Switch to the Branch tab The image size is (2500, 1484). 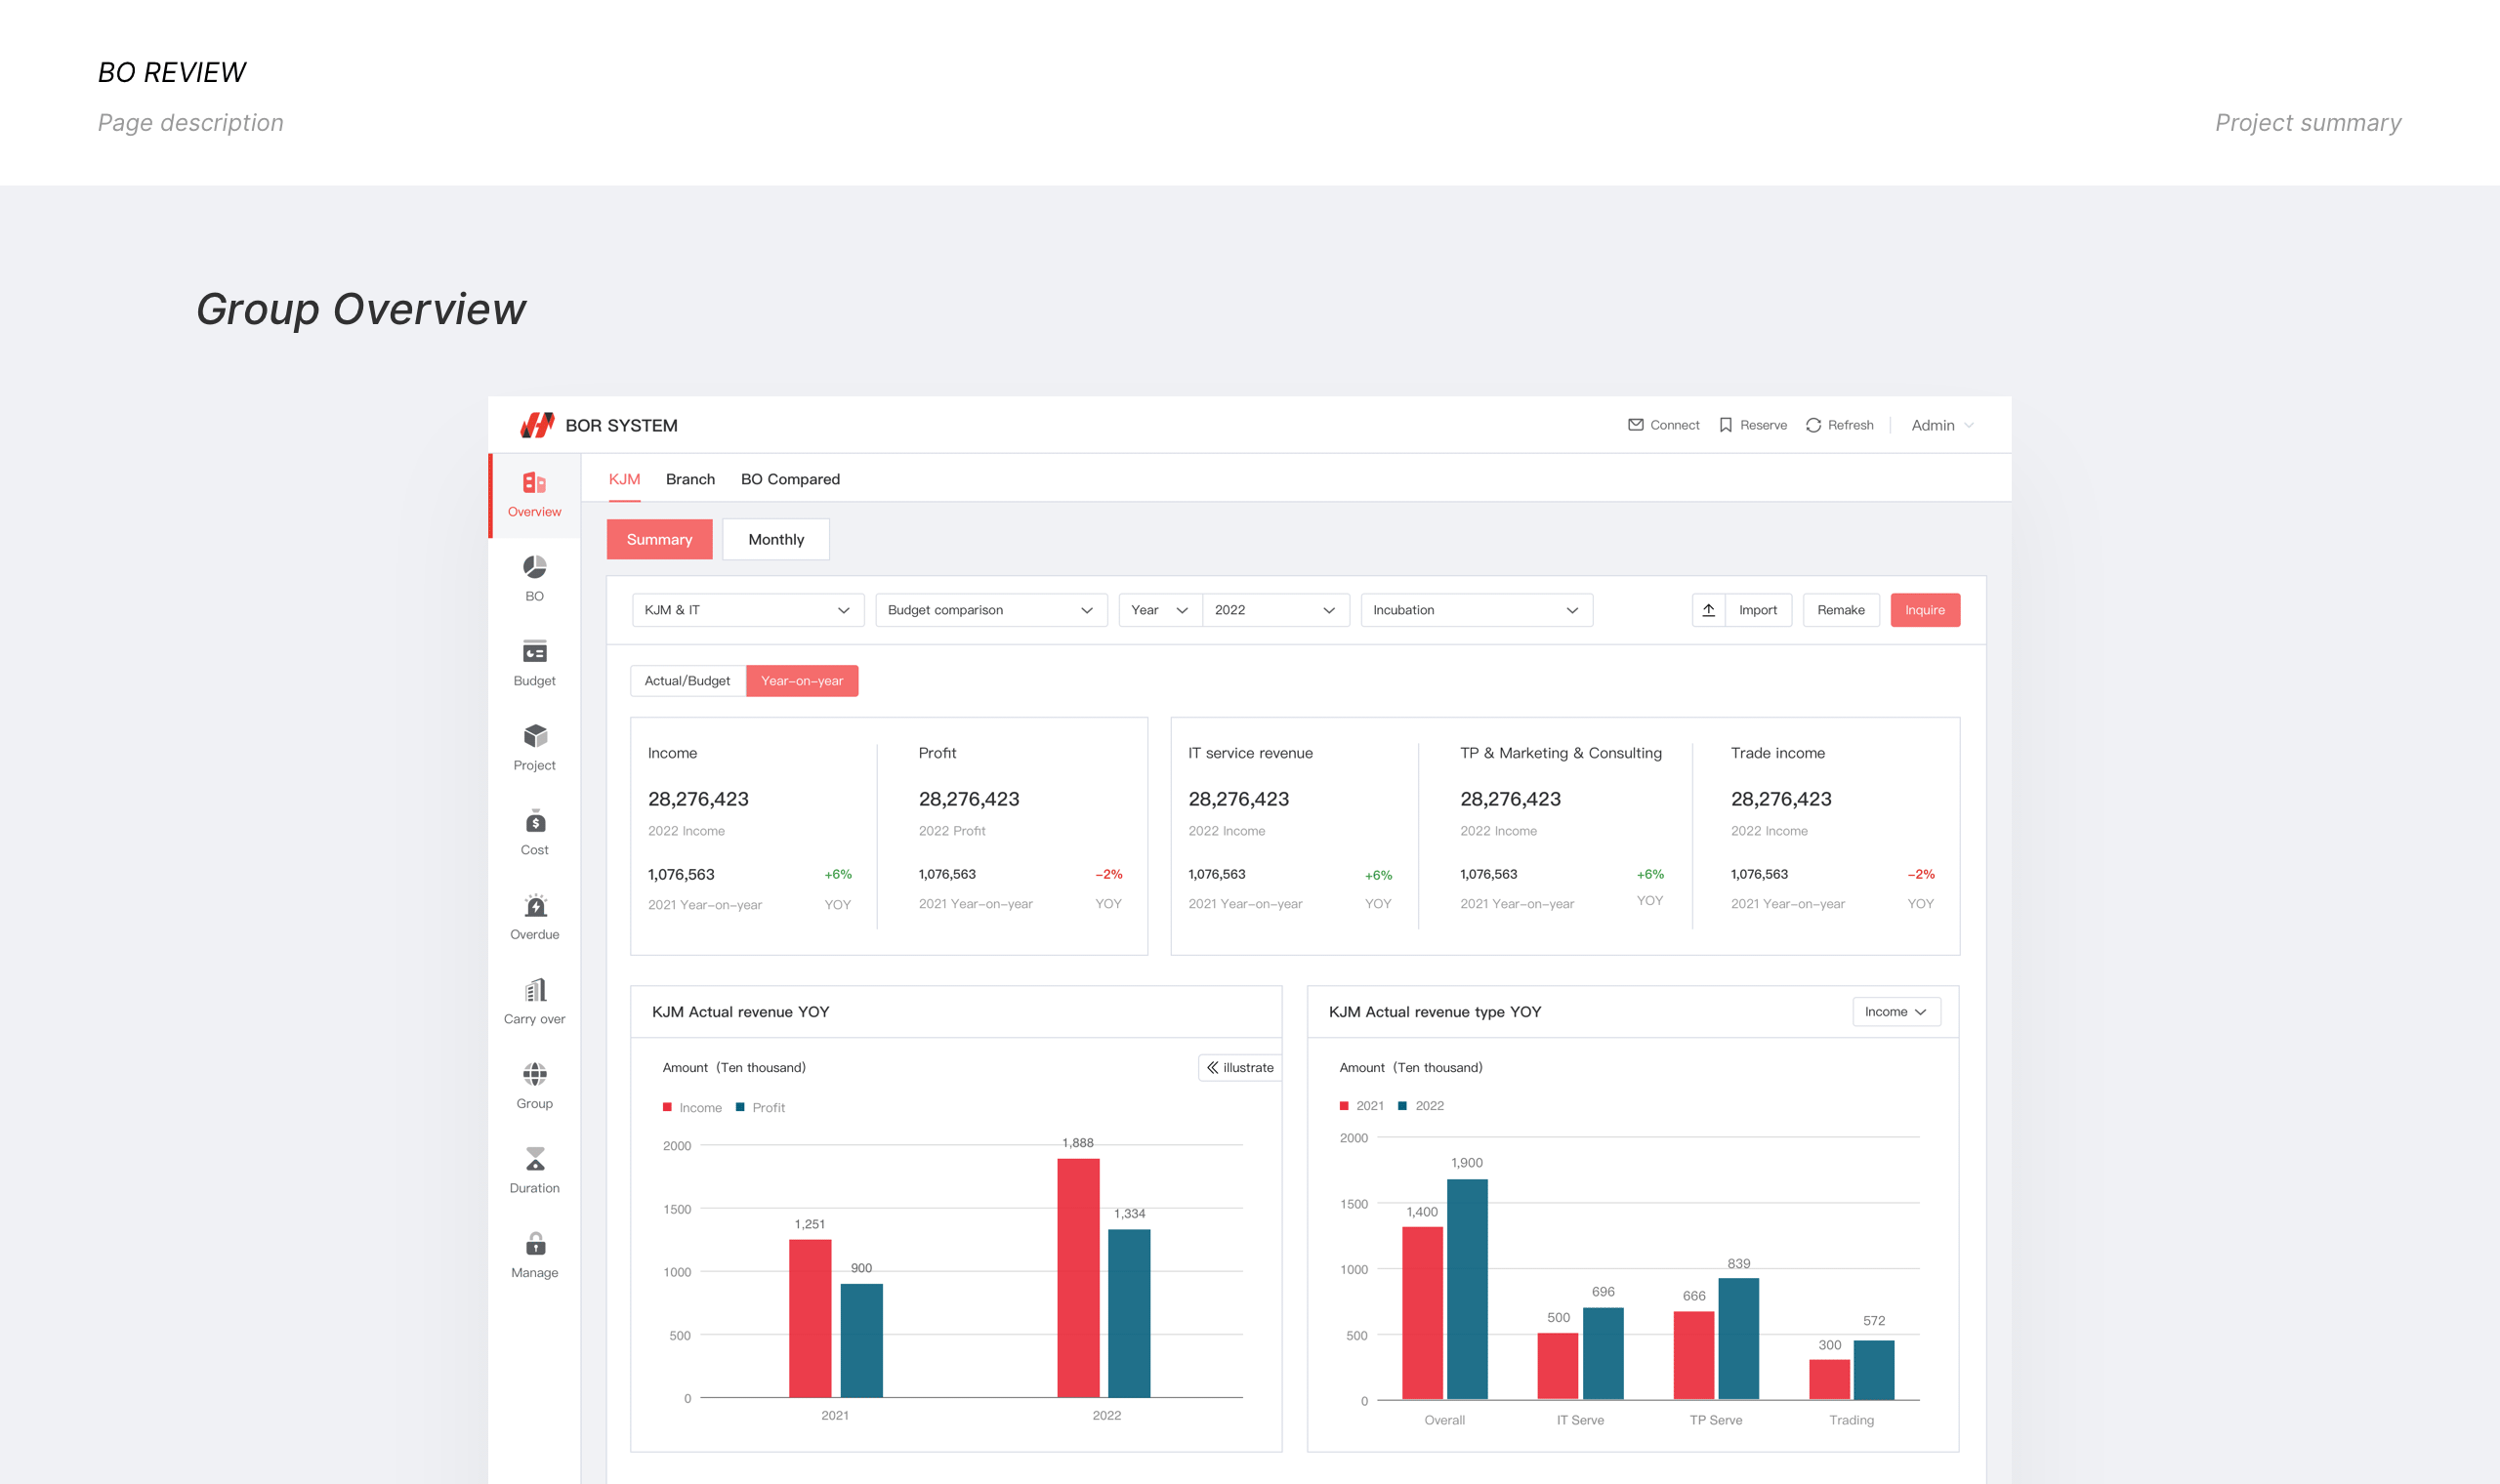click(x=690, y=479)
